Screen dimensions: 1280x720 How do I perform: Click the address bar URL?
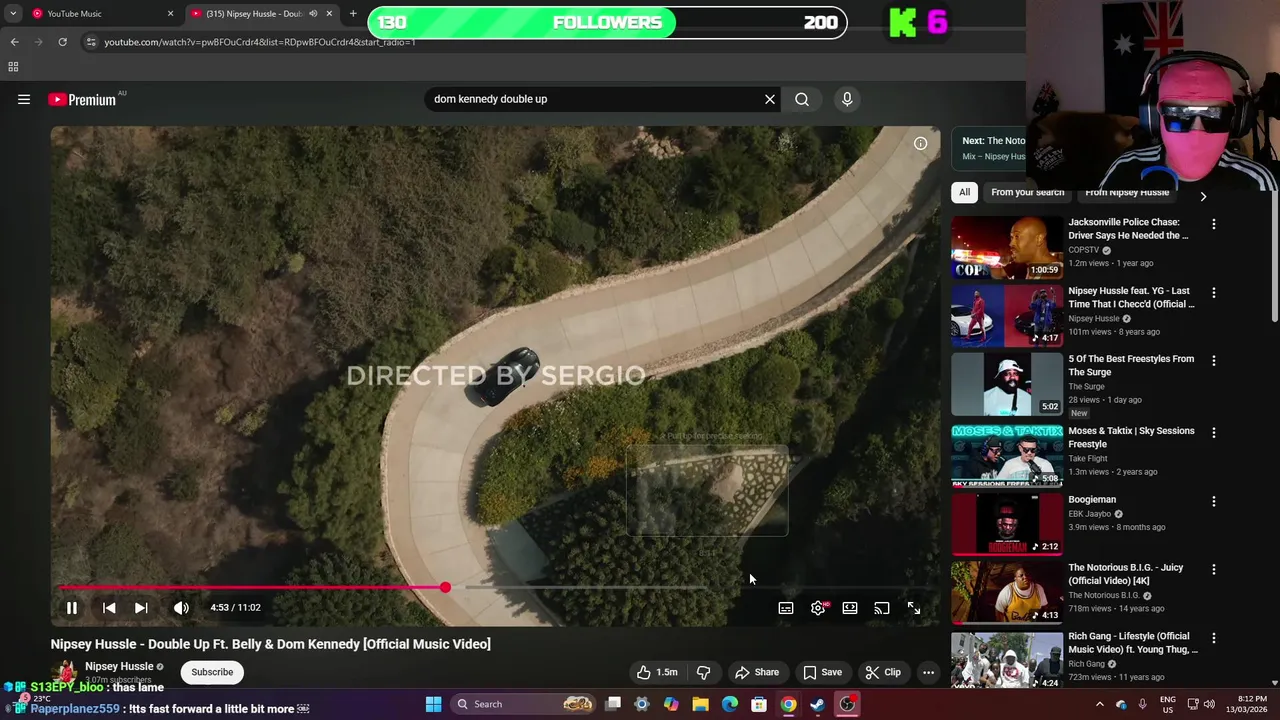coord(260,42)
